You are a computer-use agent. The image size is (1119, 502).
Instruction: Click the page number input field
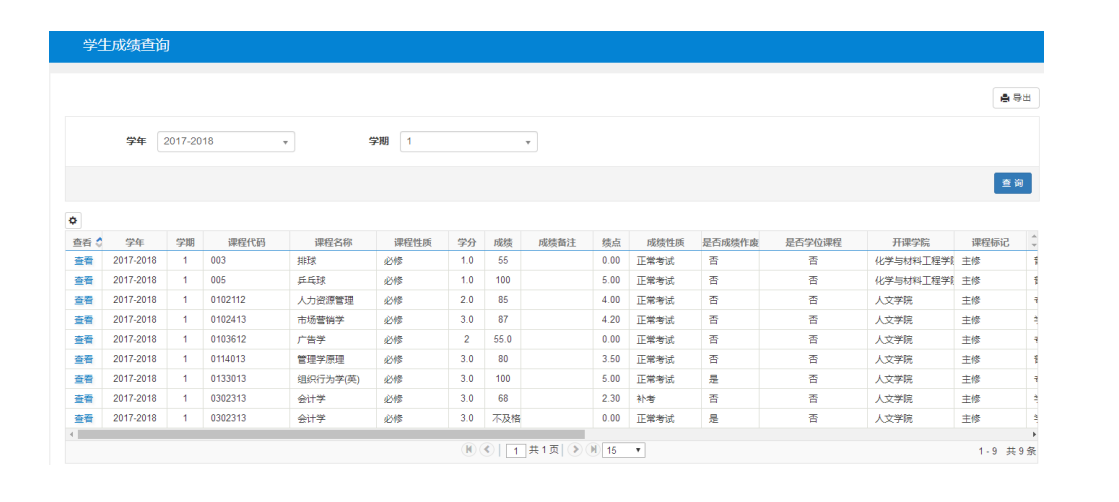coord(516,451)
